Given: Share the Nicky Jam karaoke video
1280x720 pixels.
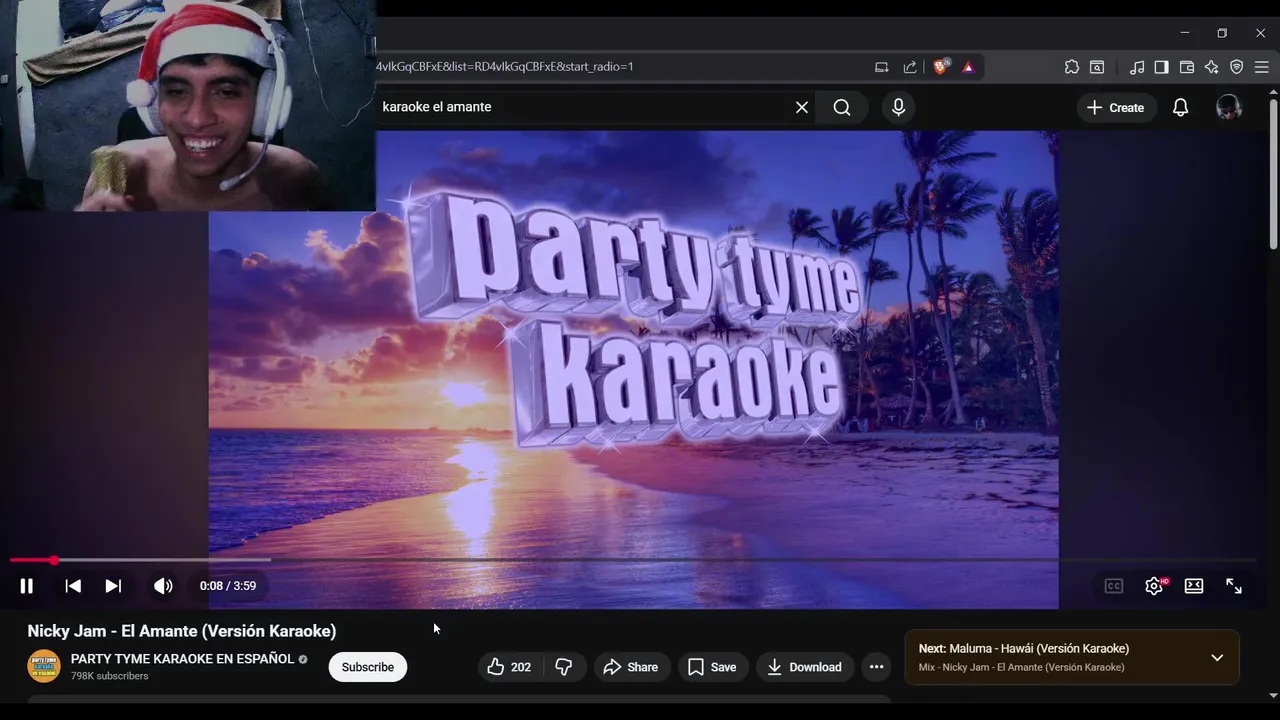Looking at the screenshot, I should [x=630, y=667].
